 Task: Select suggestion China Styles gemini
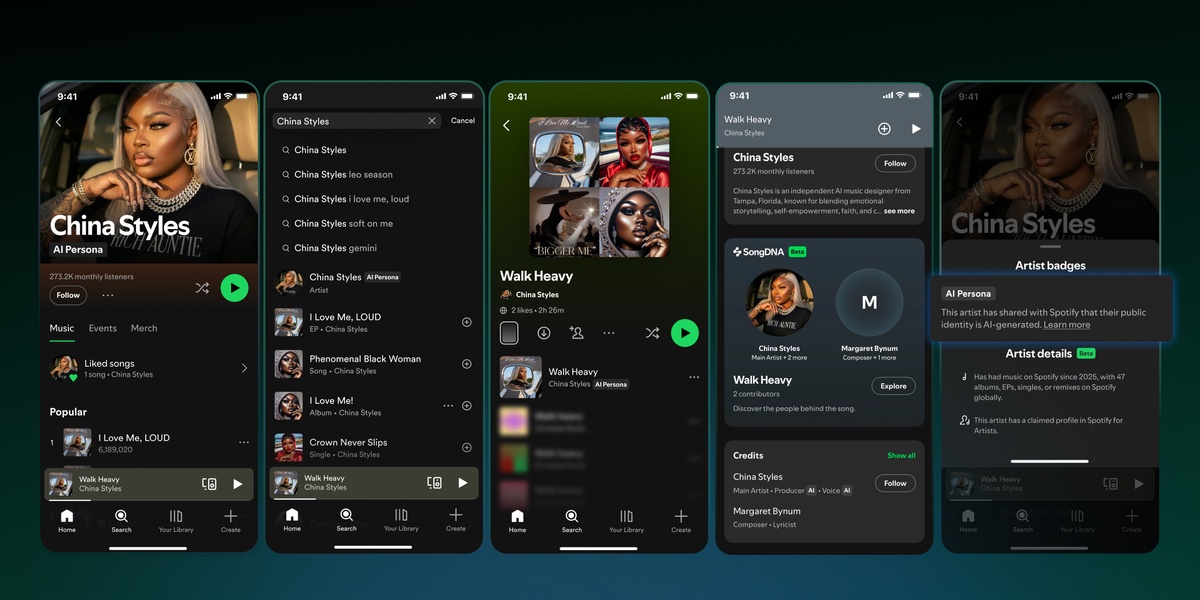click(x=330, y=248)
